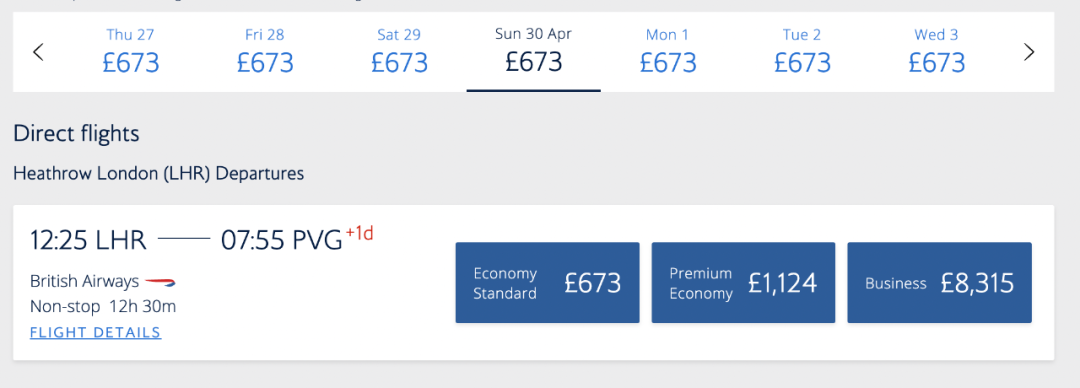Image resolution: width=1080 pixels, height=388 pixels.
Task: Choose Premium Economy £1,124 fare
Action: click(x=743, y=283)
